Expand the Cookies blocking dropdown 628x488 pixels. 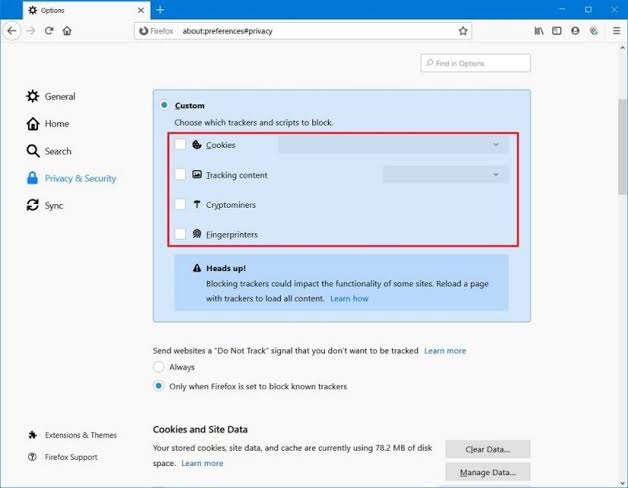pyautogui.click(x=393, y=145)
